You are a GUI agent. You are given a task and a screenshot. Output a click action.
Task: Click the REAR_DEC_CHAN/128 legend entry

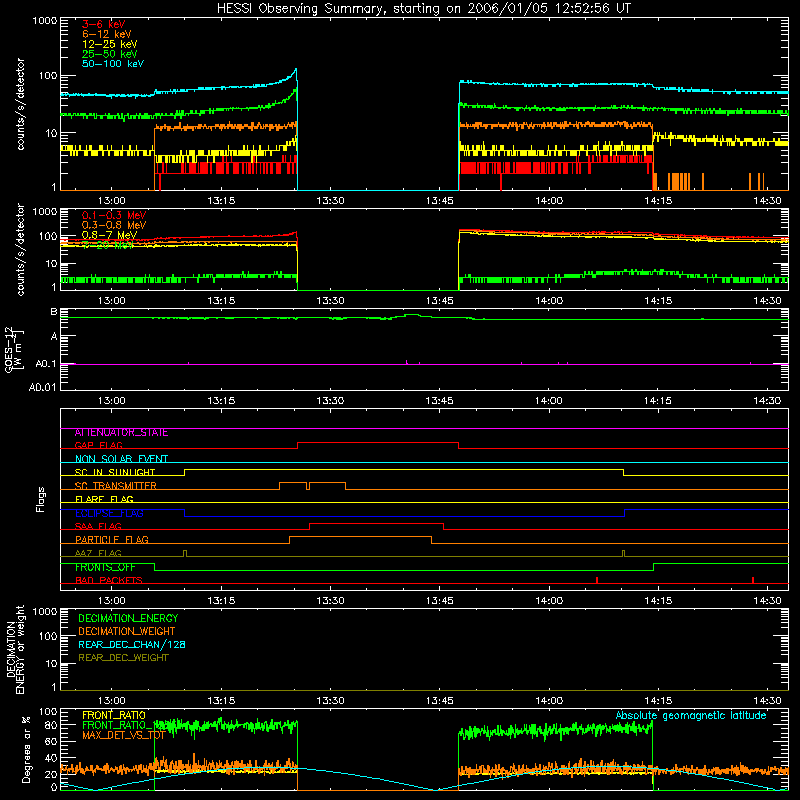point(132,645)
